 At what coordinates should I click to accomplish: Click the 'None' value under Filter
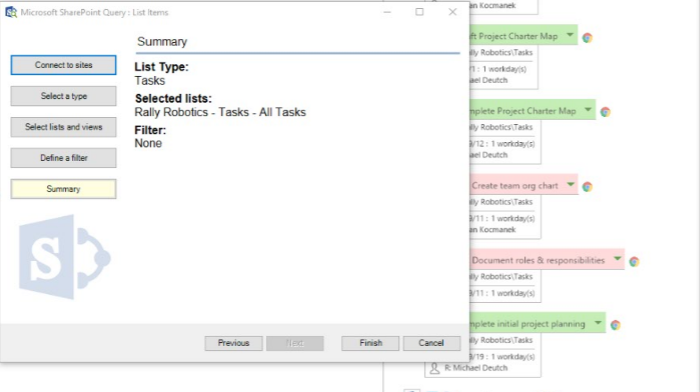[148, 143]
